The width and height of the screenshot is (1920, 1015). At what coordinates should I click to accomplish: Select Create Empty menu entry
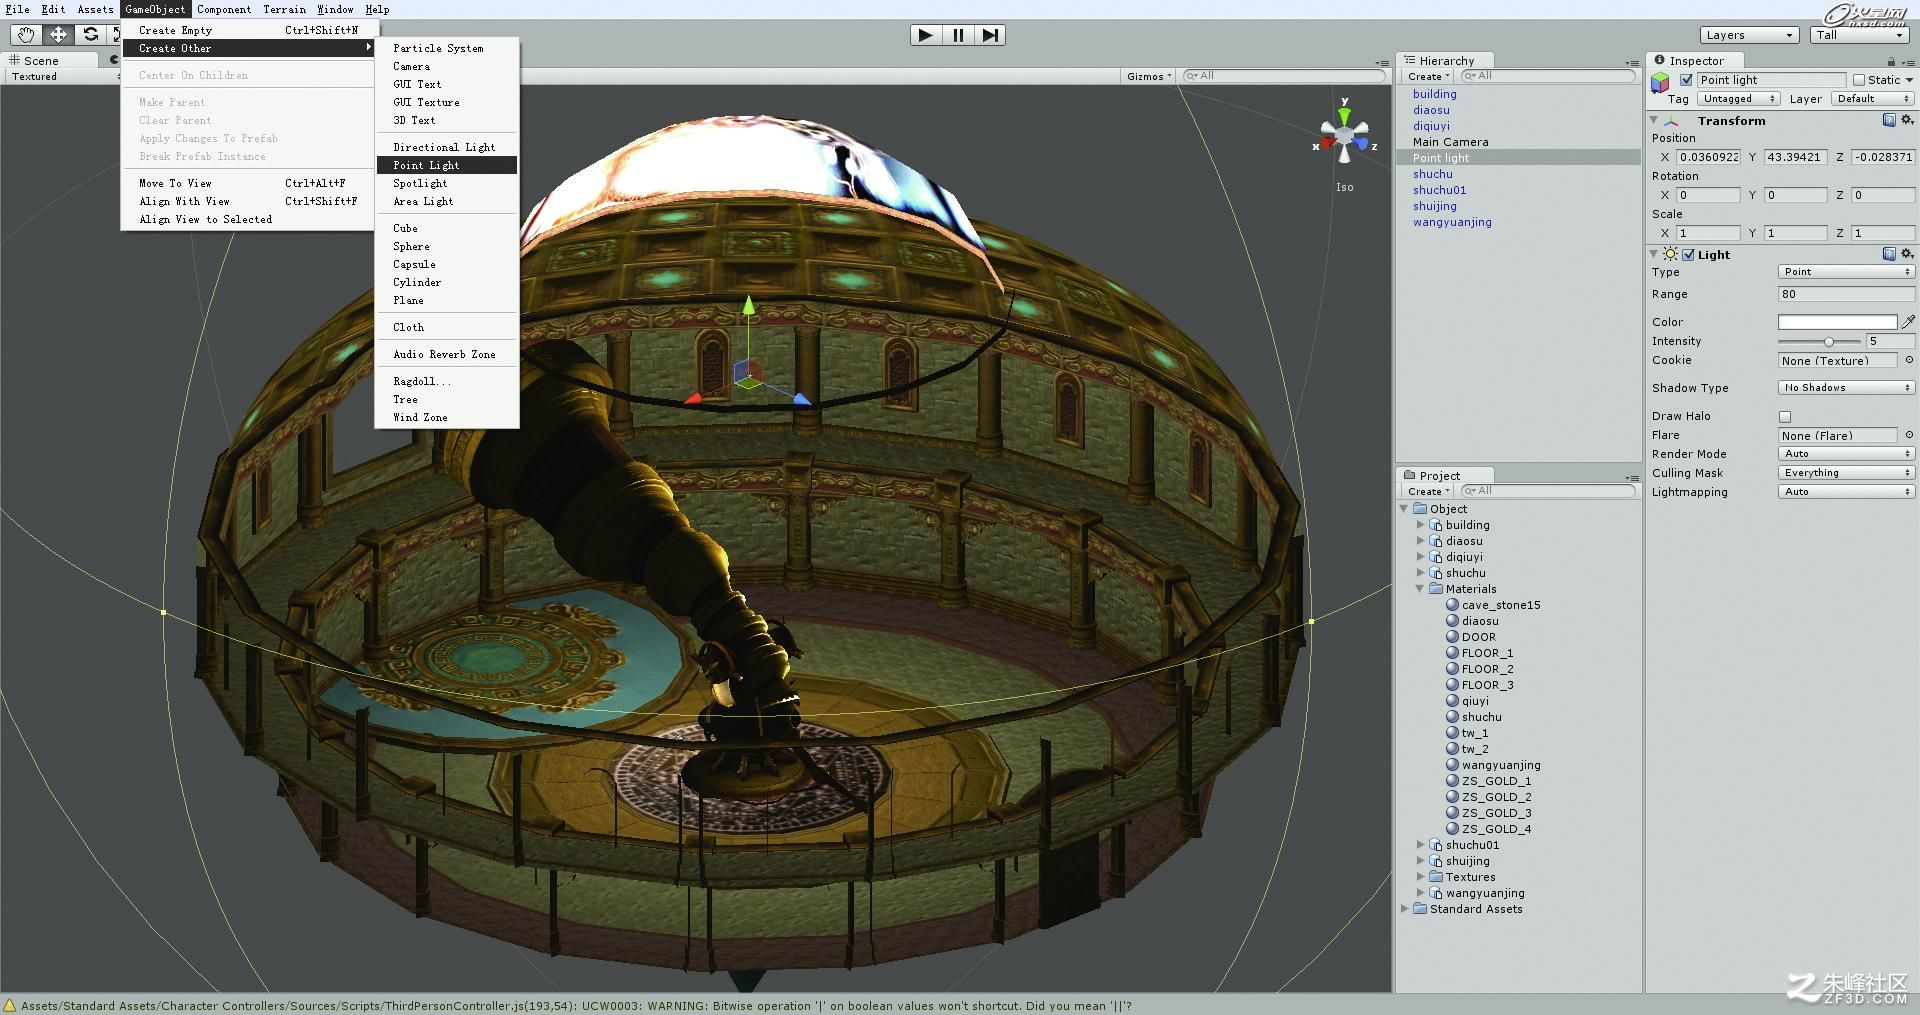(x=247, y=30)
